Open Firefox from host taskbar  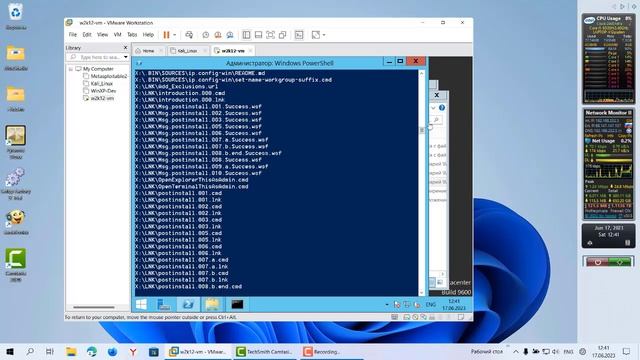click(x=112, y=351)
